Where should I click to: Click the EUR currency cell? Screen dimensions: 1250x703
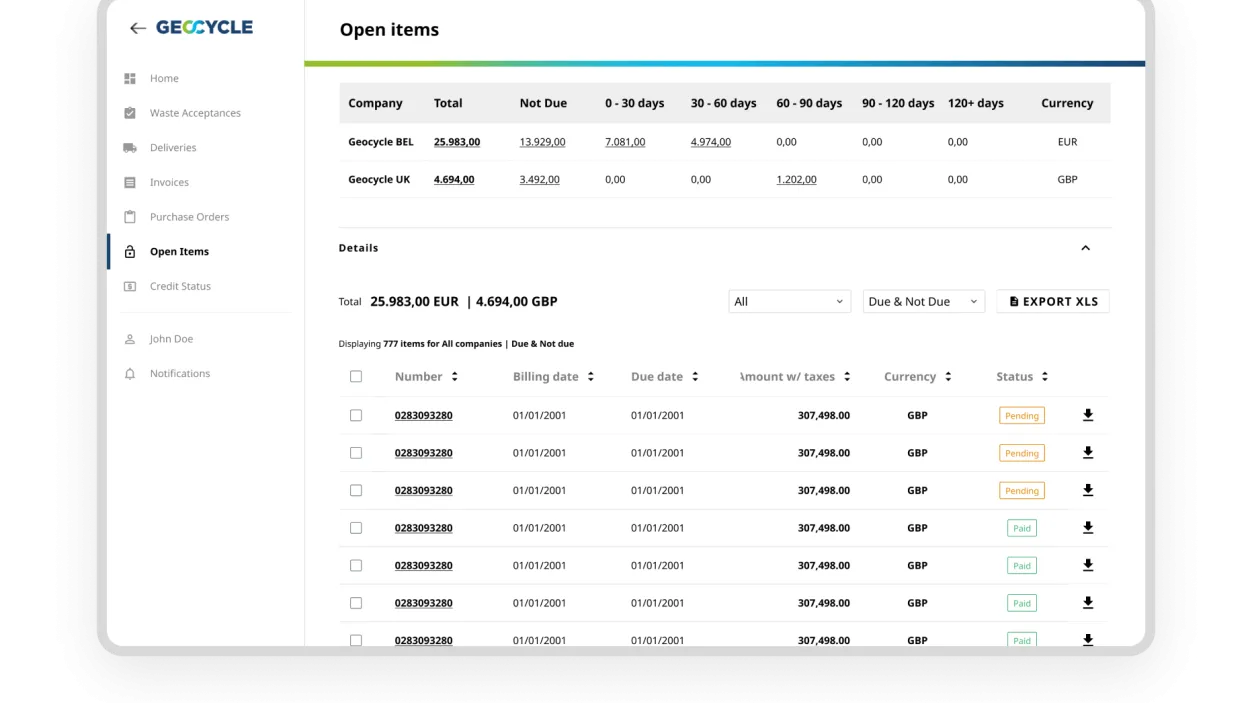click(x=1067, y=142)
